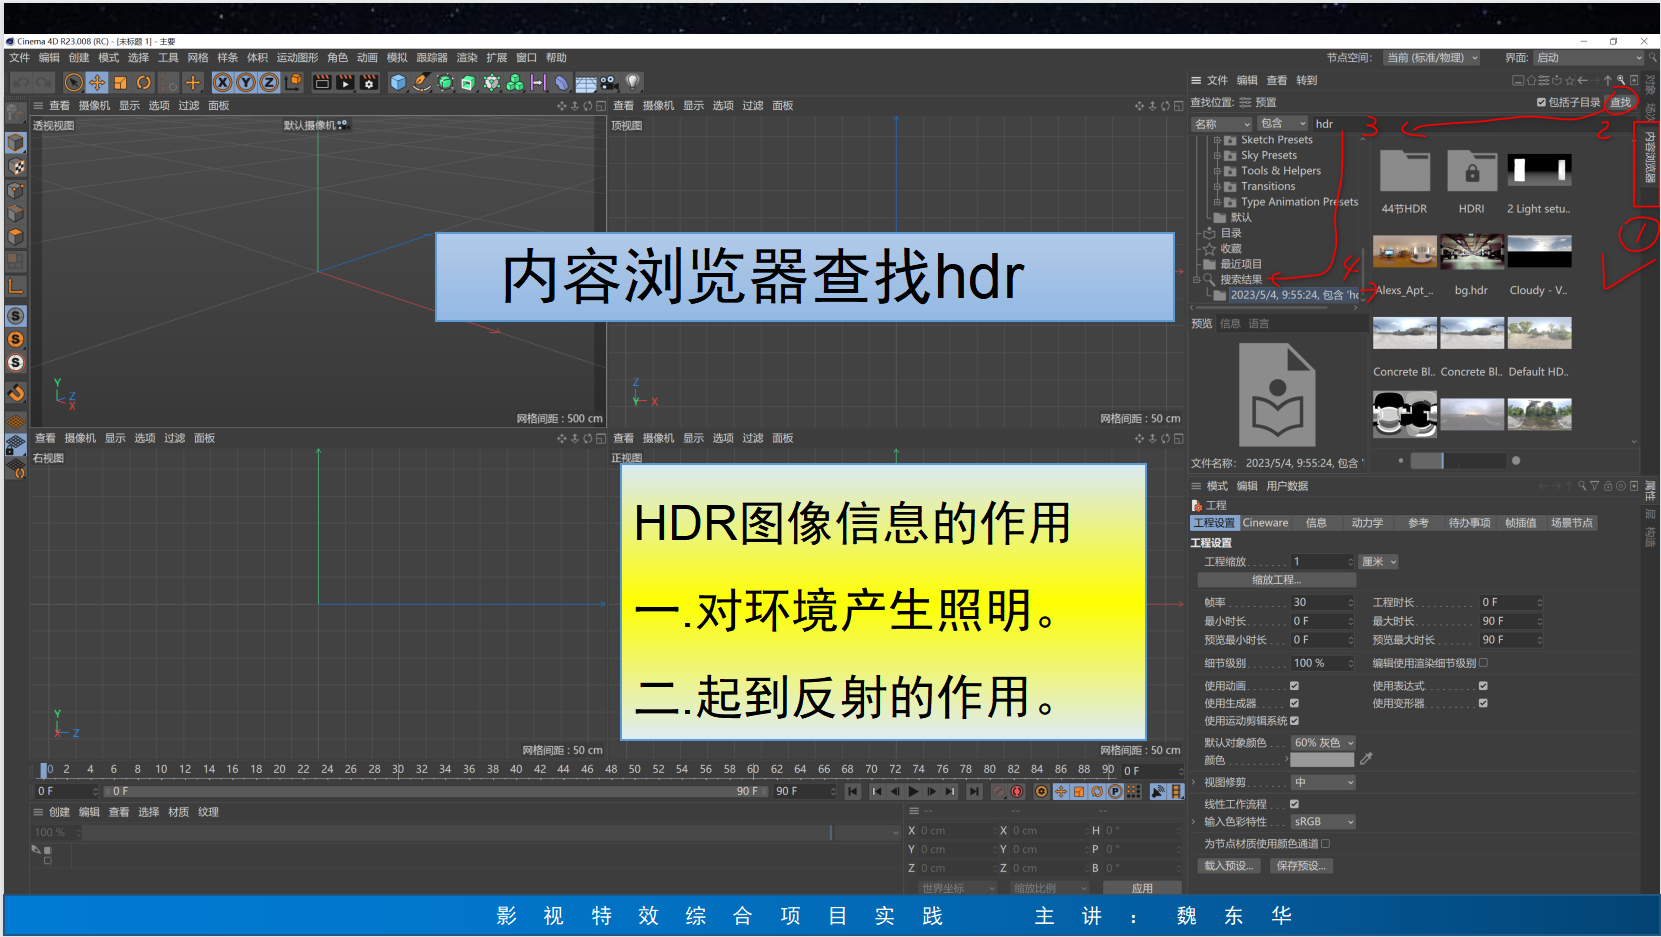Toggle Parameter keyframe P button
This screenshot has height=937, width=1661.
[1115, 791]
